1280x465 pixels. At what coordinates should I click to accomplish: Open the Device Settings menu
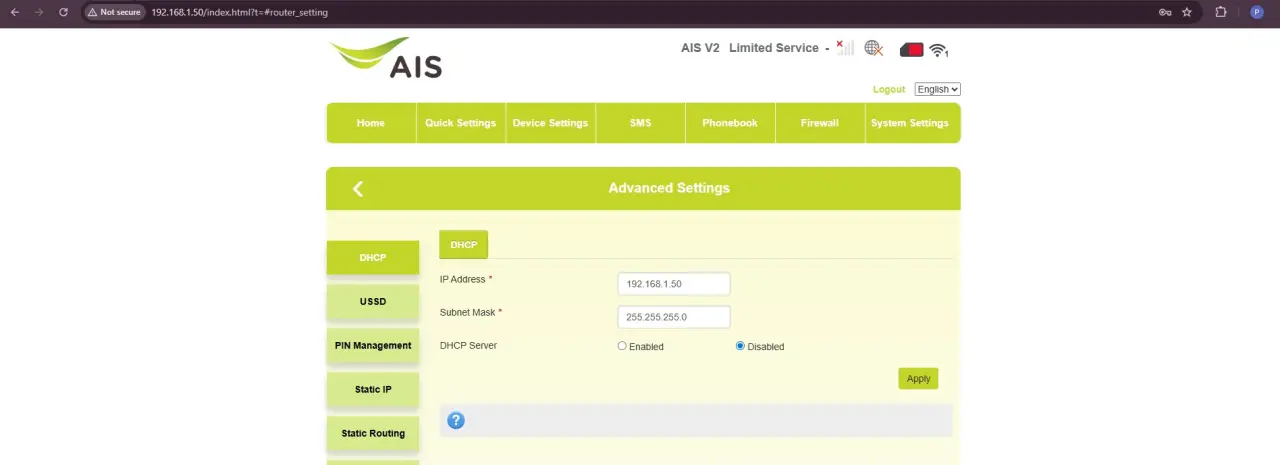click(x=550, y=123)
